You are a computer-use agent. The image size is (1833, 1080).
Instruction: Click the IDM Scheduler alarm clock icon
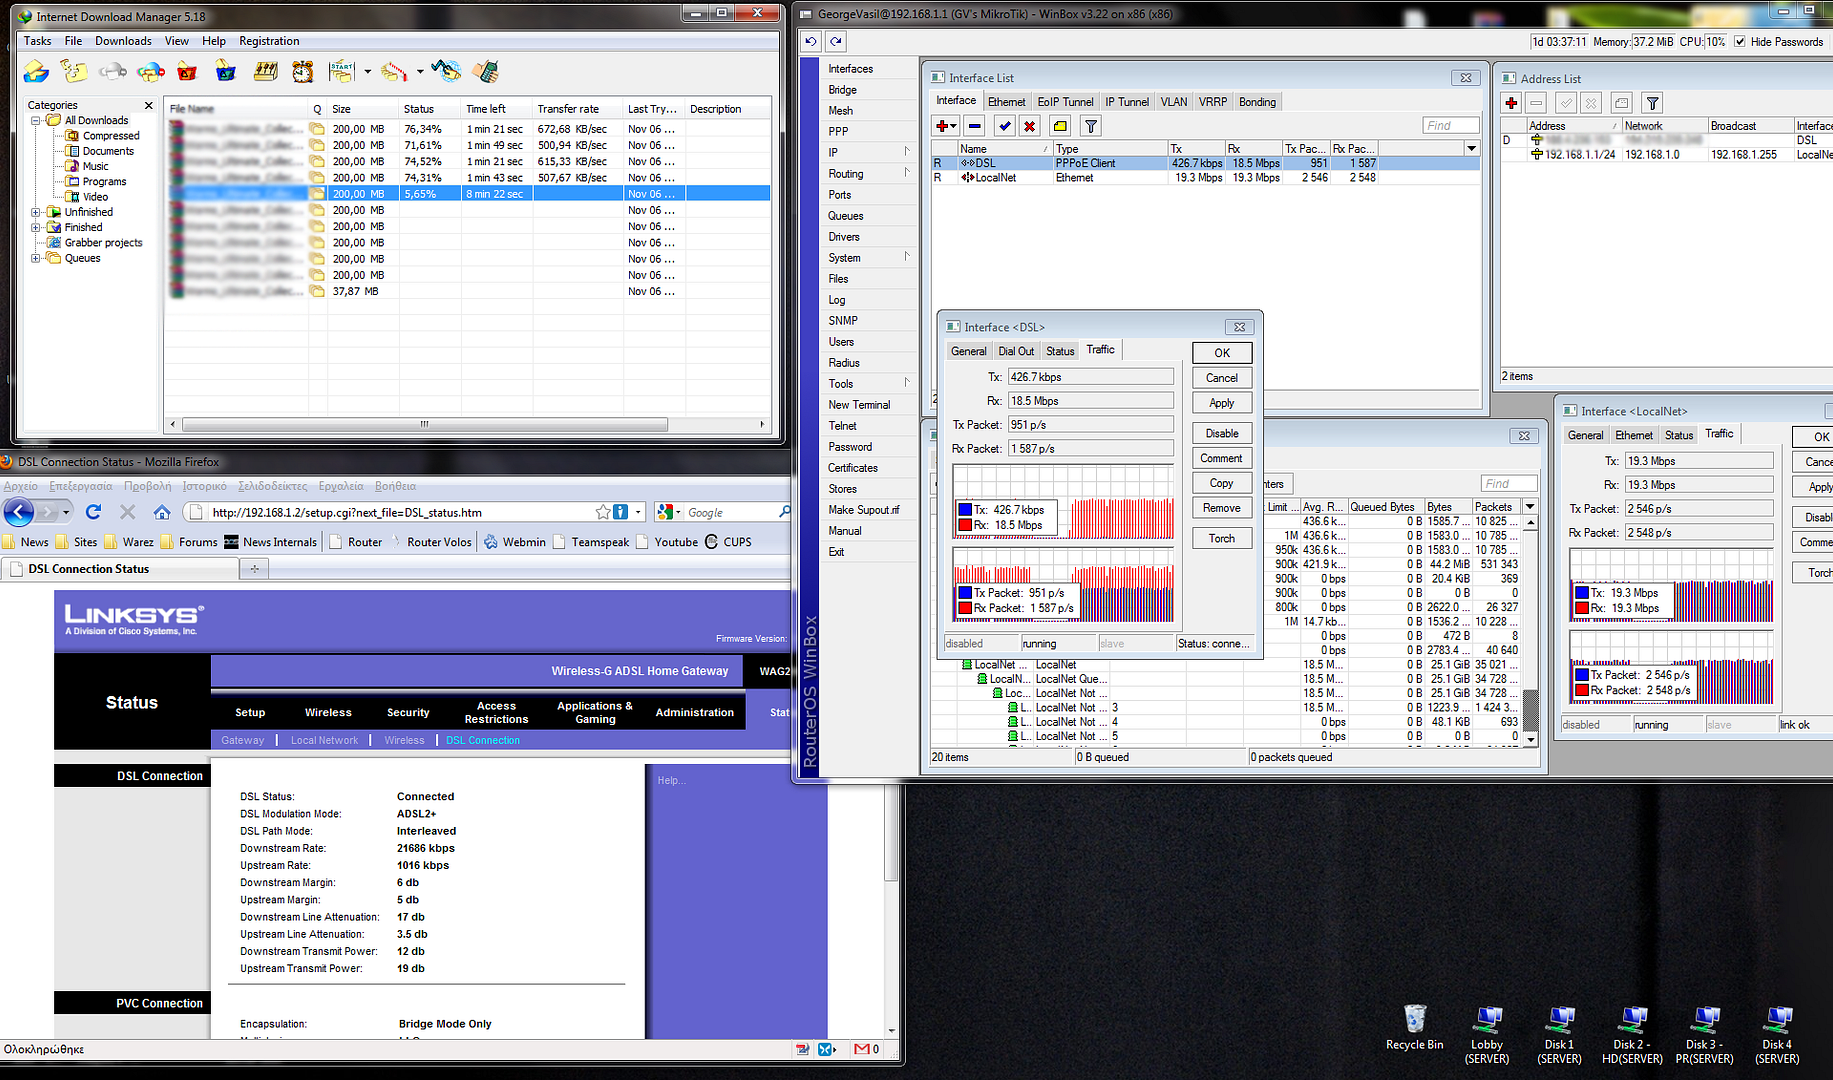303,71
